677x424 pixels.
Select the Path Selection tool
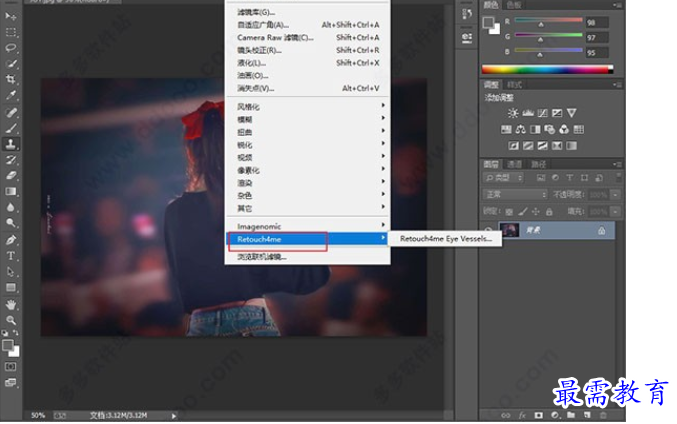coord(11,272)
